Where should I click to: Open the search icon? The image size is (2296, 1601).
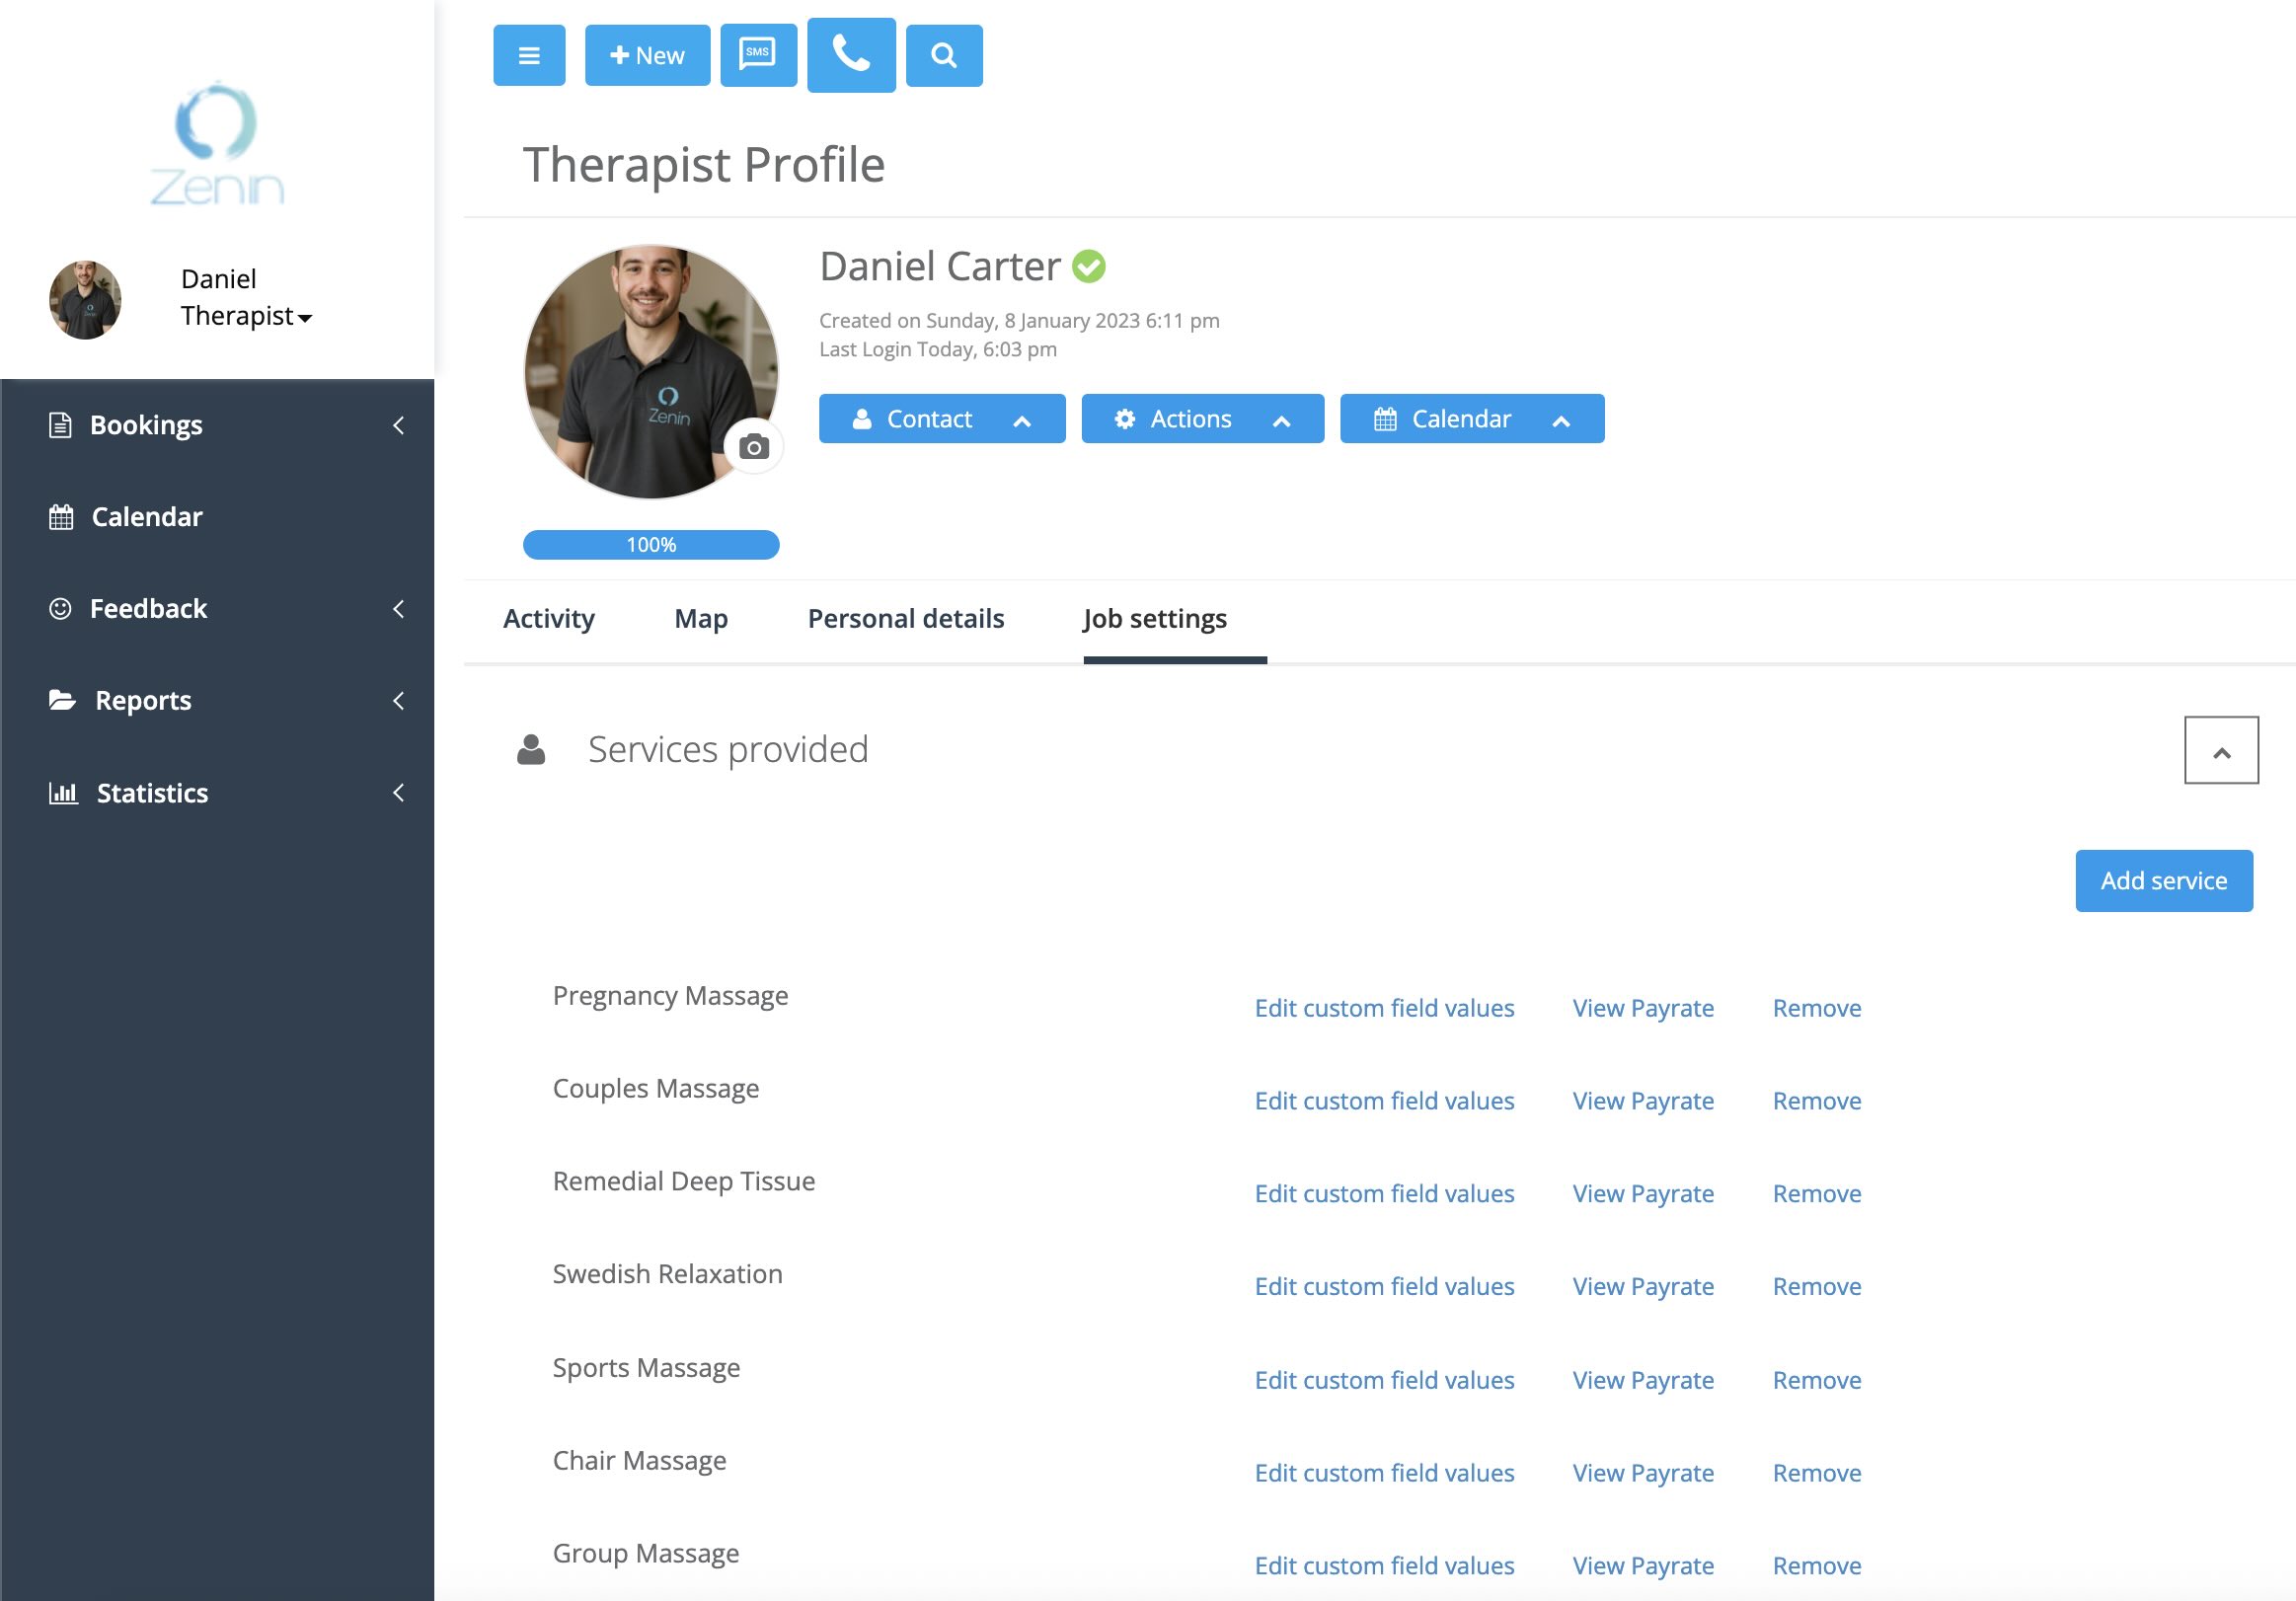pos(942,55)
